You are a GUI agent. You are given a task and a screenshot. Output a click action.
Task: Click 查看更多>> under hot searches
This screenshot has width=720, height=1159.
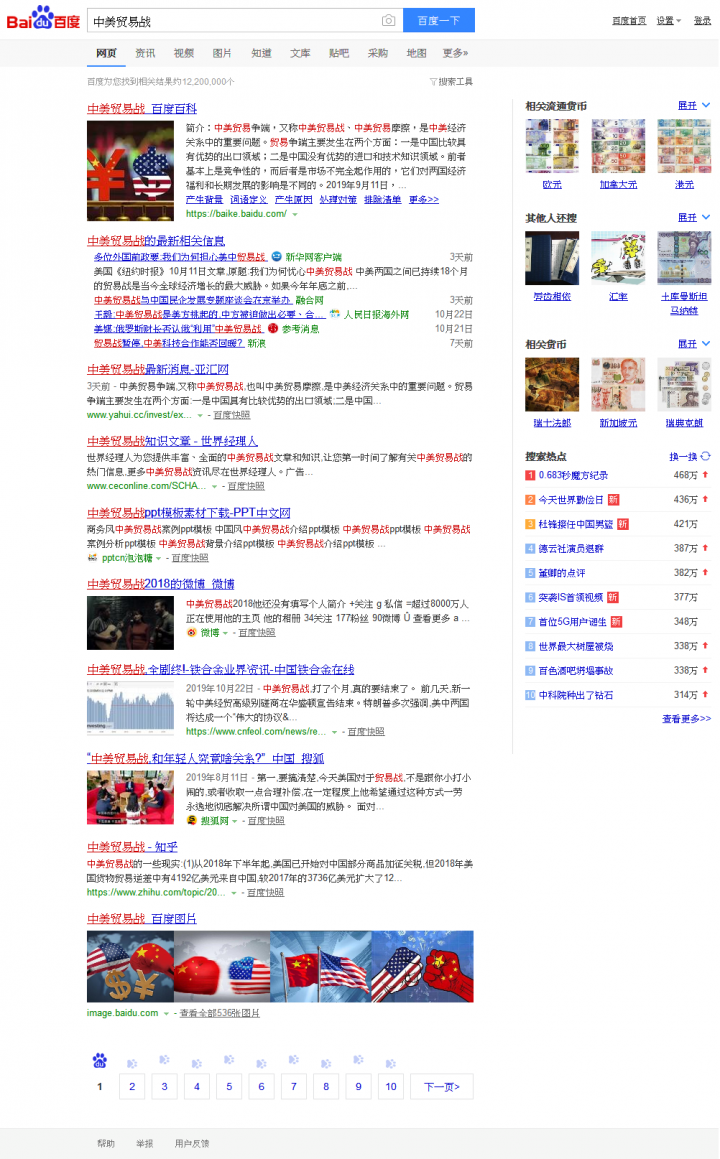point(686,718)
